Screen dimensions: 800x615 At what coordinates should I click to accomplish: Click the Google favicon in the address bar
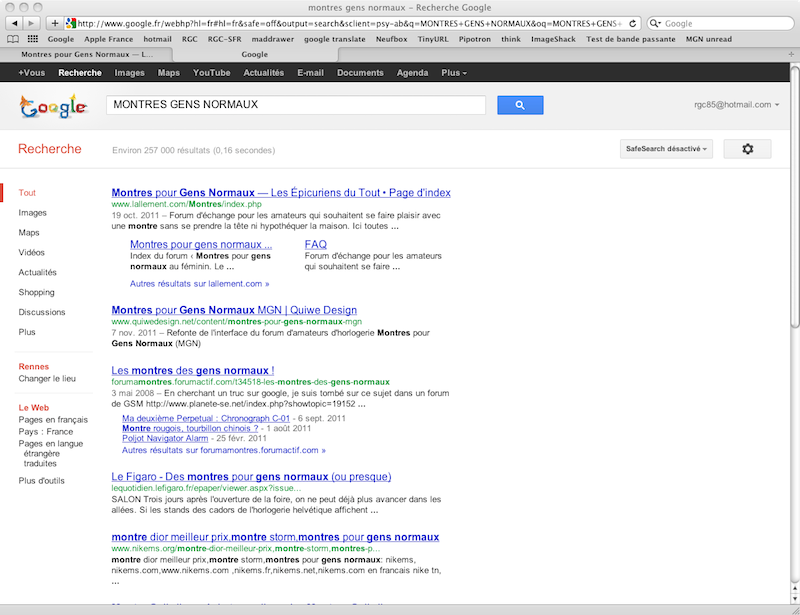coord(71,23)
